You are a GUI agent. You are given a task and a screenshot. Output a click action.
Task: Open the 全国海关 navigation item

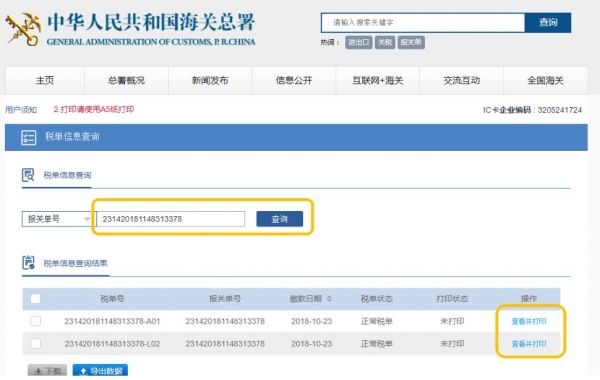546,80
